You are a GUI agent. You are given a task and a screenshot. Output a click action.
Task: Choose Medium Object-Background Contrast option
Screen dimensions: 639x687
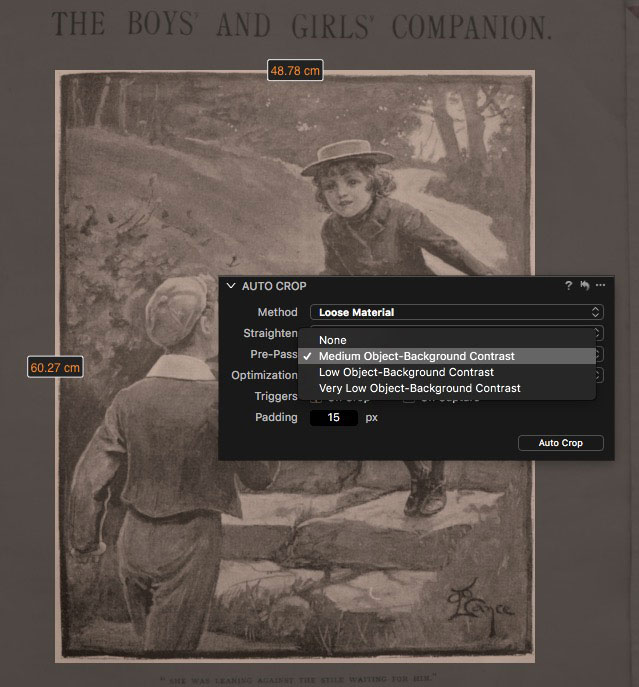point(447,356)
